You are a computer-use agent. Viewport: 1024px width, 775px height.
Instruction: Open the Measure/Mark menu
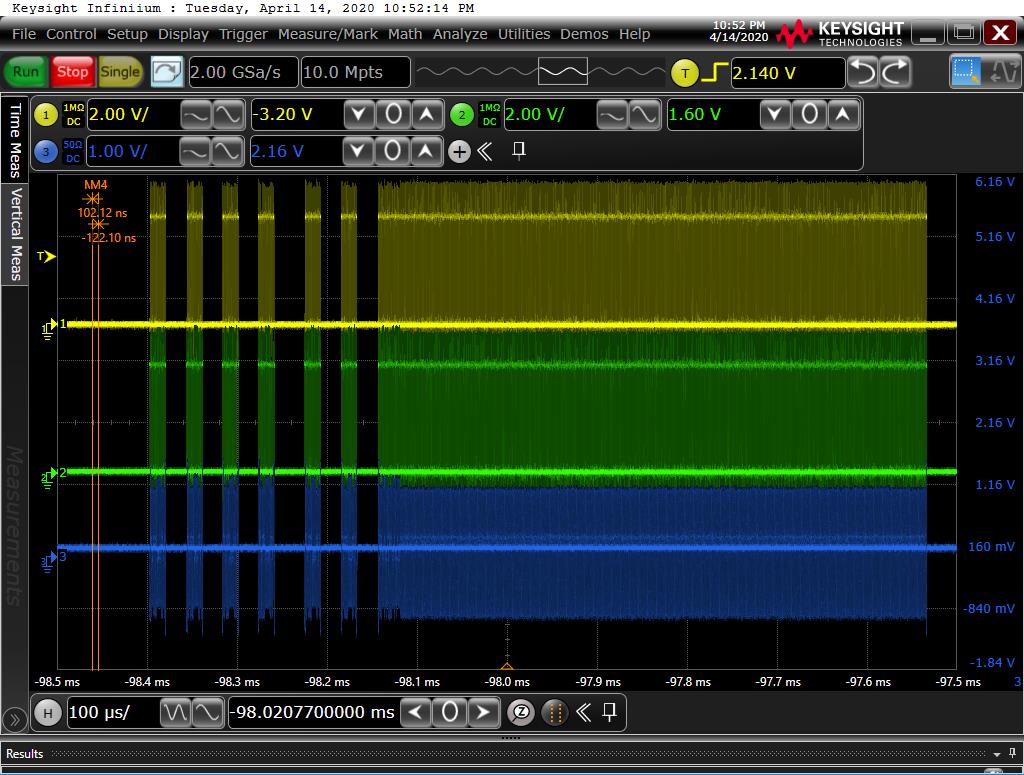point(327,34)
